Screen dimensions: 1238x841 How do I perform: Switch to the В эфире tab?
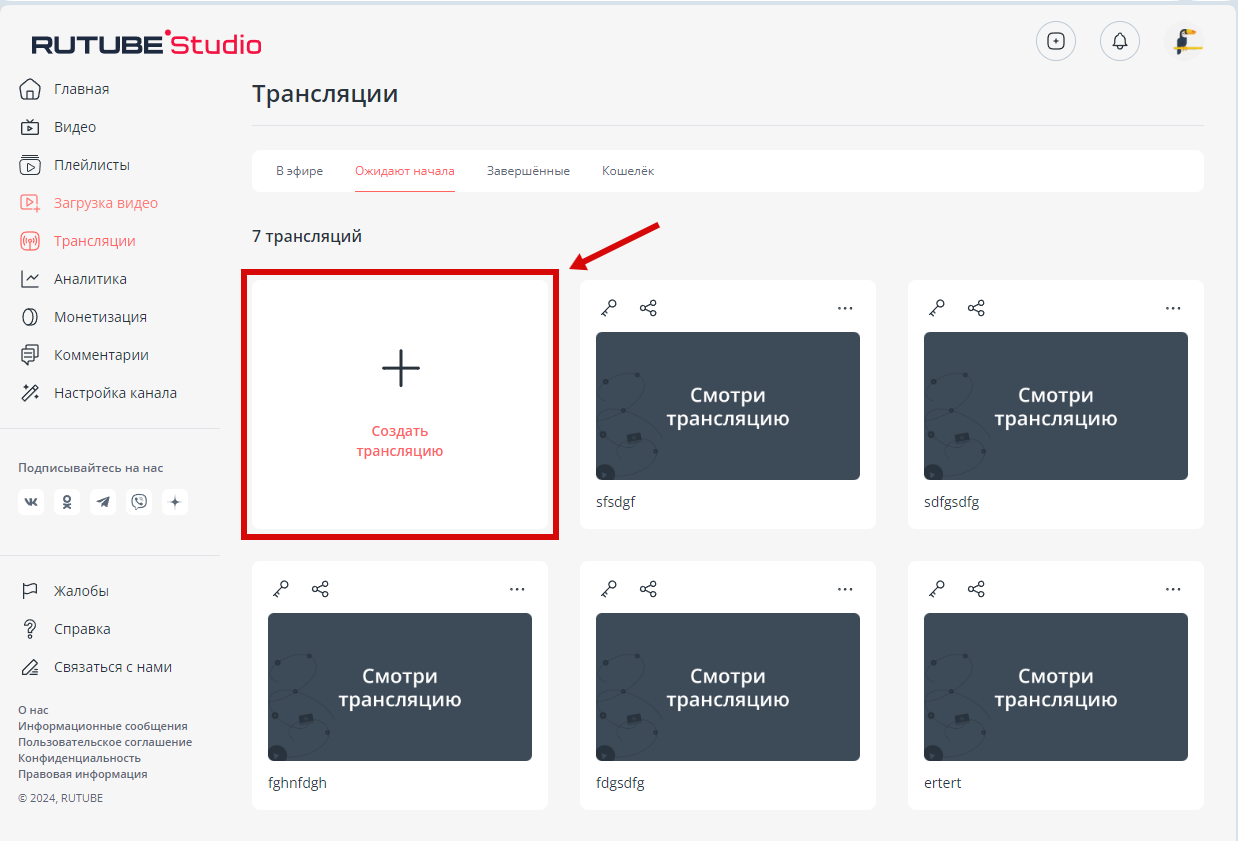299,171
